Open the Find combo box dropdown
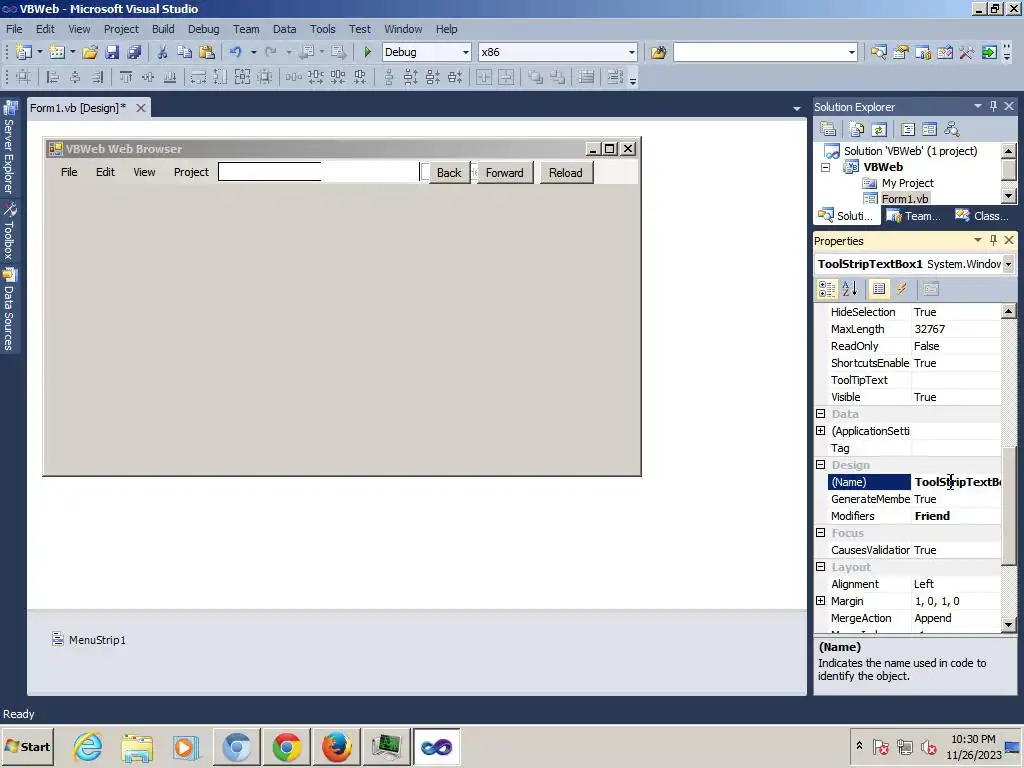1024x768 pixels. point(852,52)
